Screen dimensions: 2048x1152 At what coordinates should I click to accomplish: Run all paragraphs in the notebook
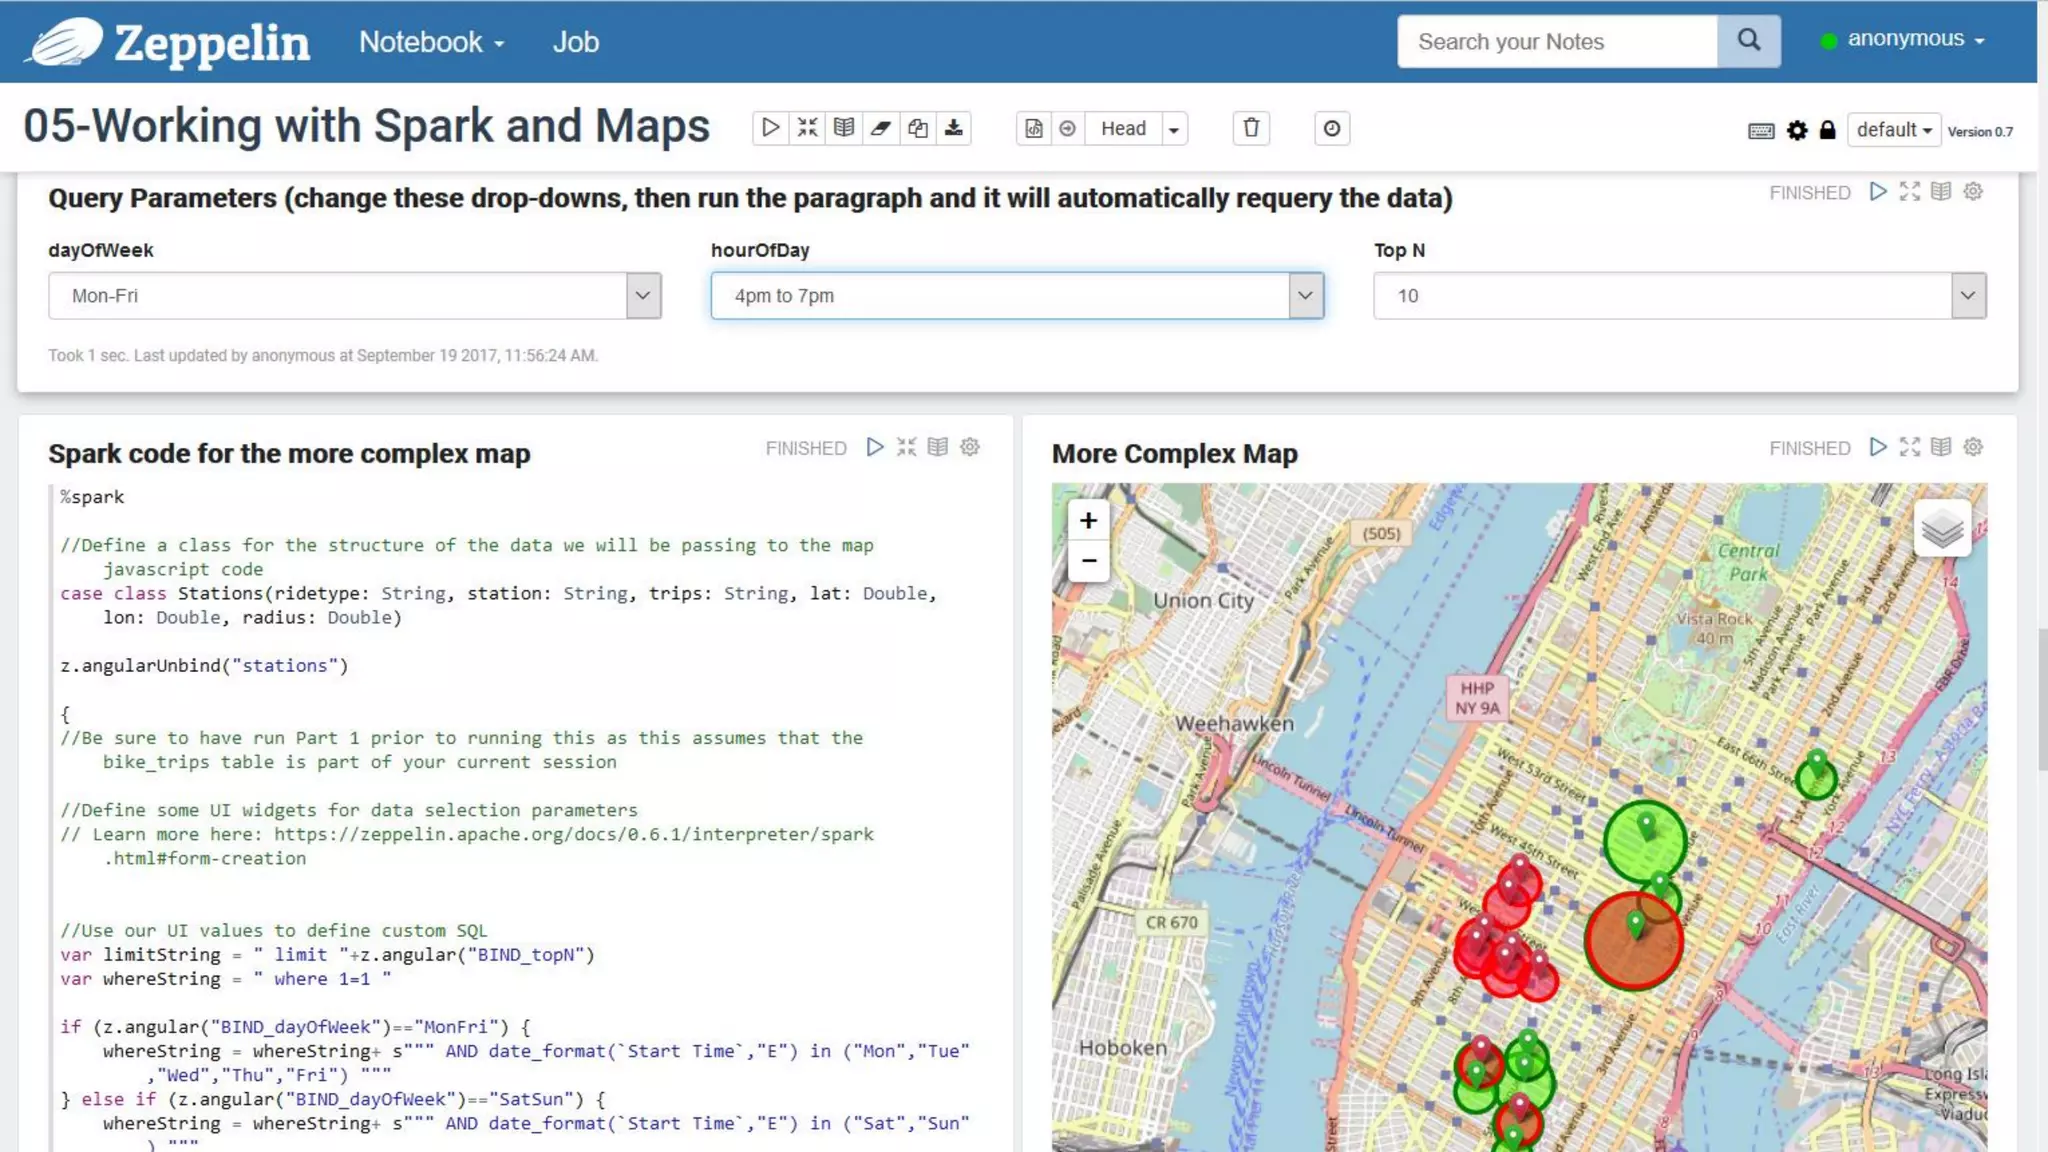770,128
